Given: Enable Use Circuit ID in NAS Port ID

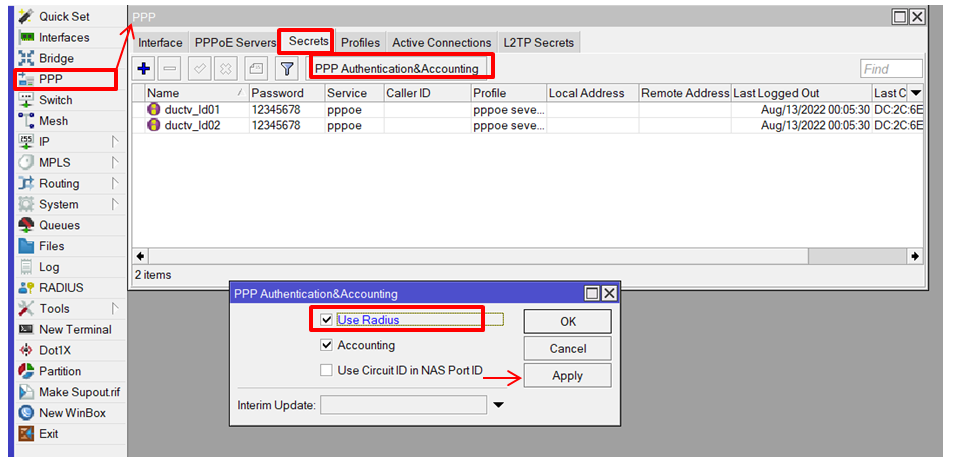Looking at the screenshot, I should coord(326,371).
